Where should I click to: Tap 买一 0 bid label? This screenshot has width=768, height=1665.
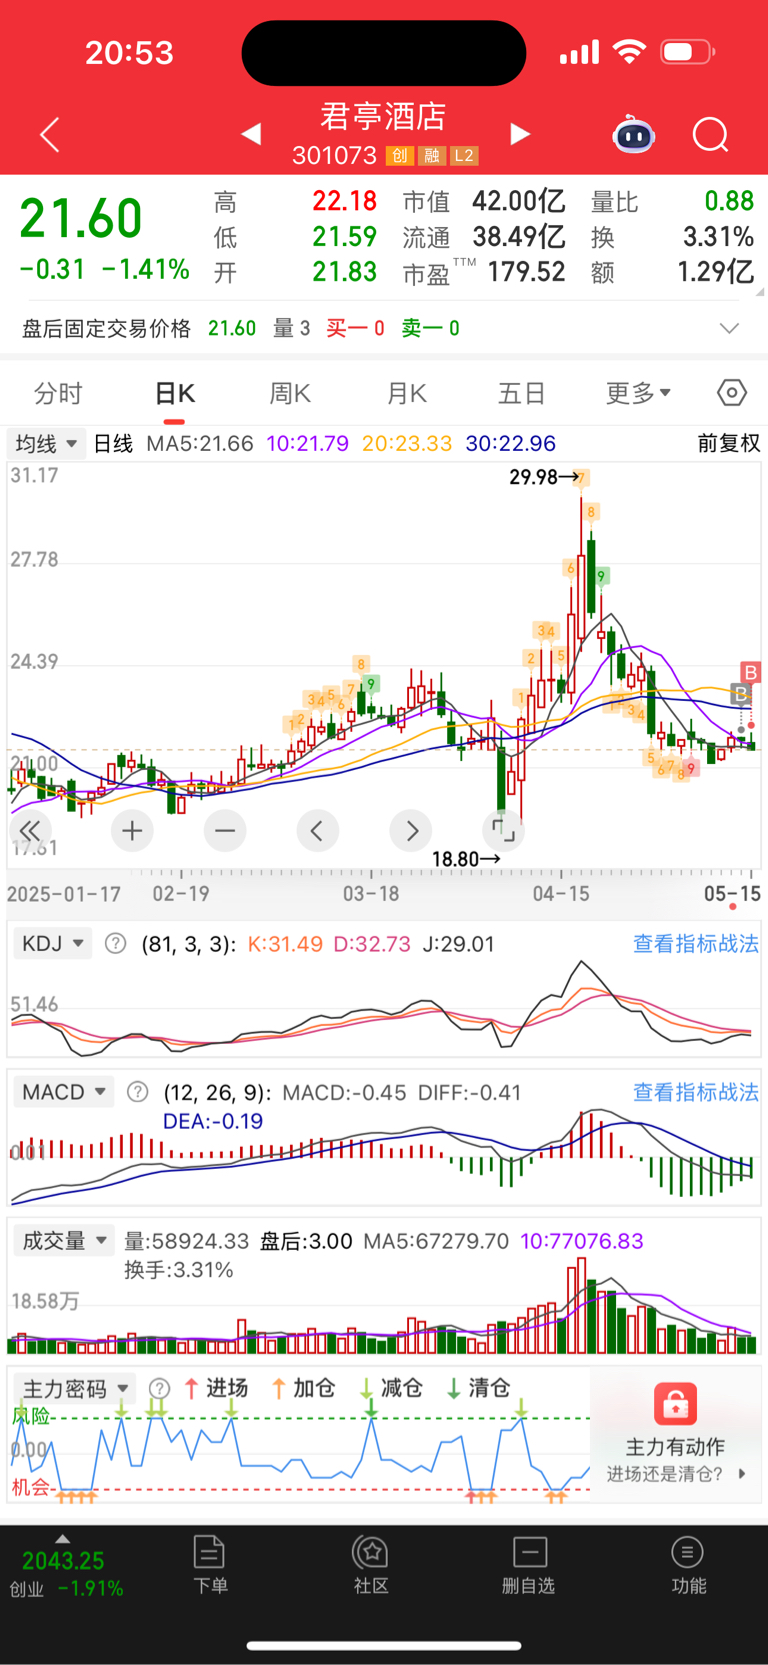pyautogui.click(x=355, y=328)
